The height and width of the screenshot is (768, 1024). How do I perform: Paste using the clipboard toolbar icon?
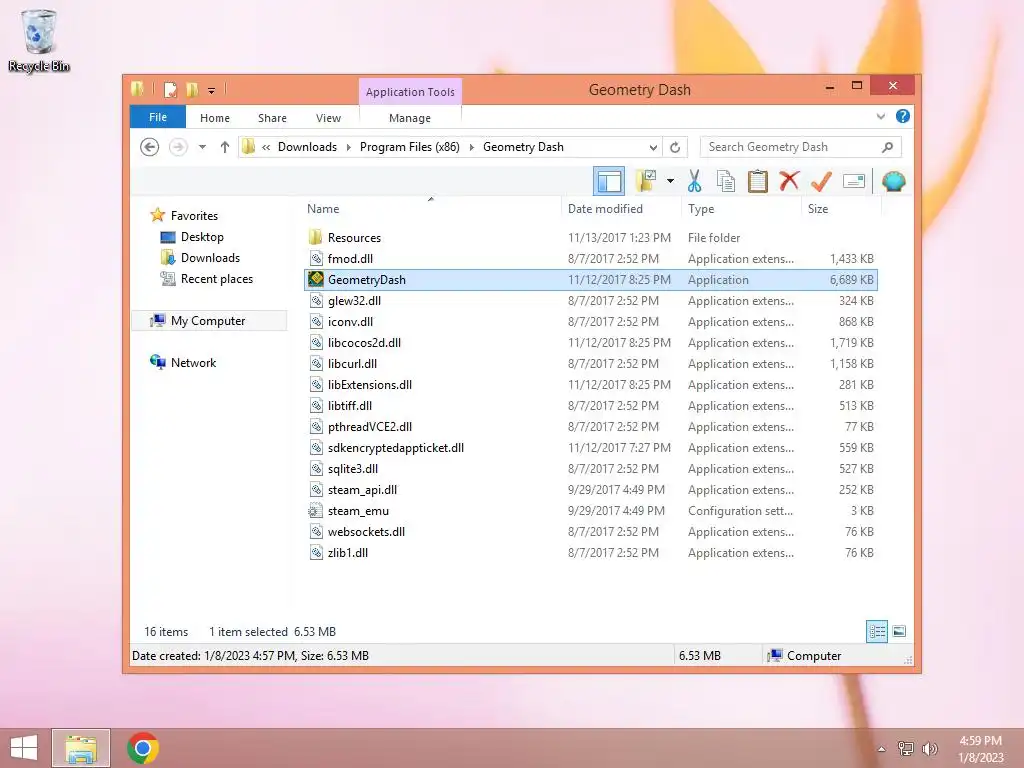[757, 181]
